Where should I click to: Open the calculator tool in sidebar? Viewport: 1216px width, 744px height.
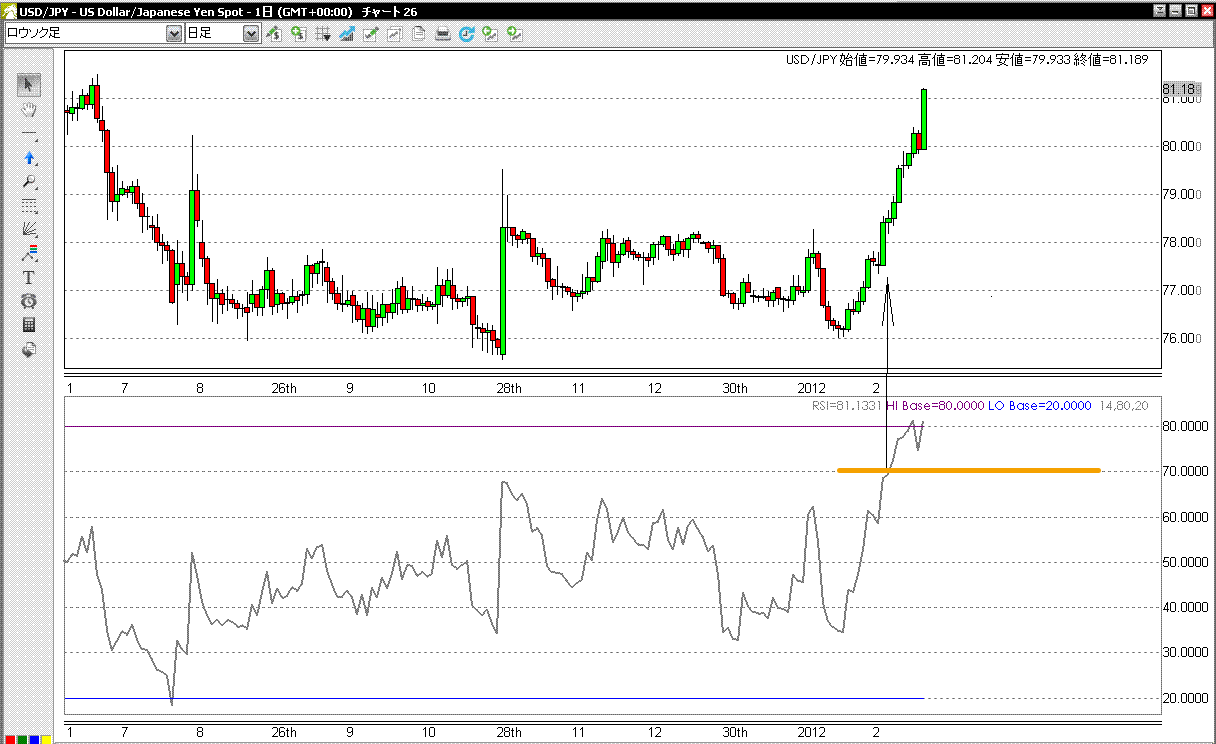tap(29, 325)
